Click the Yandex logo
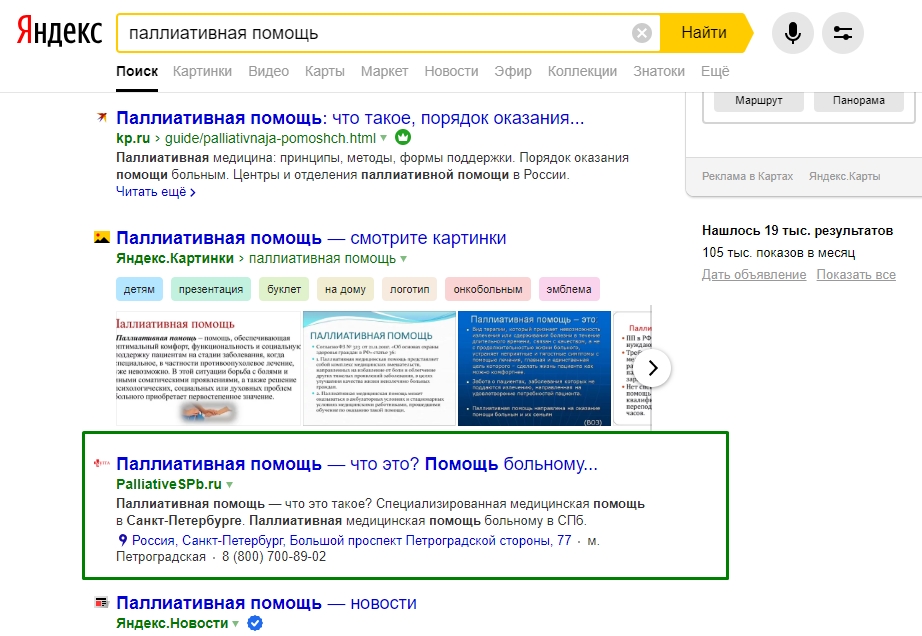Image resolution: width=922 pixels, height=636 pixels. 59,33
